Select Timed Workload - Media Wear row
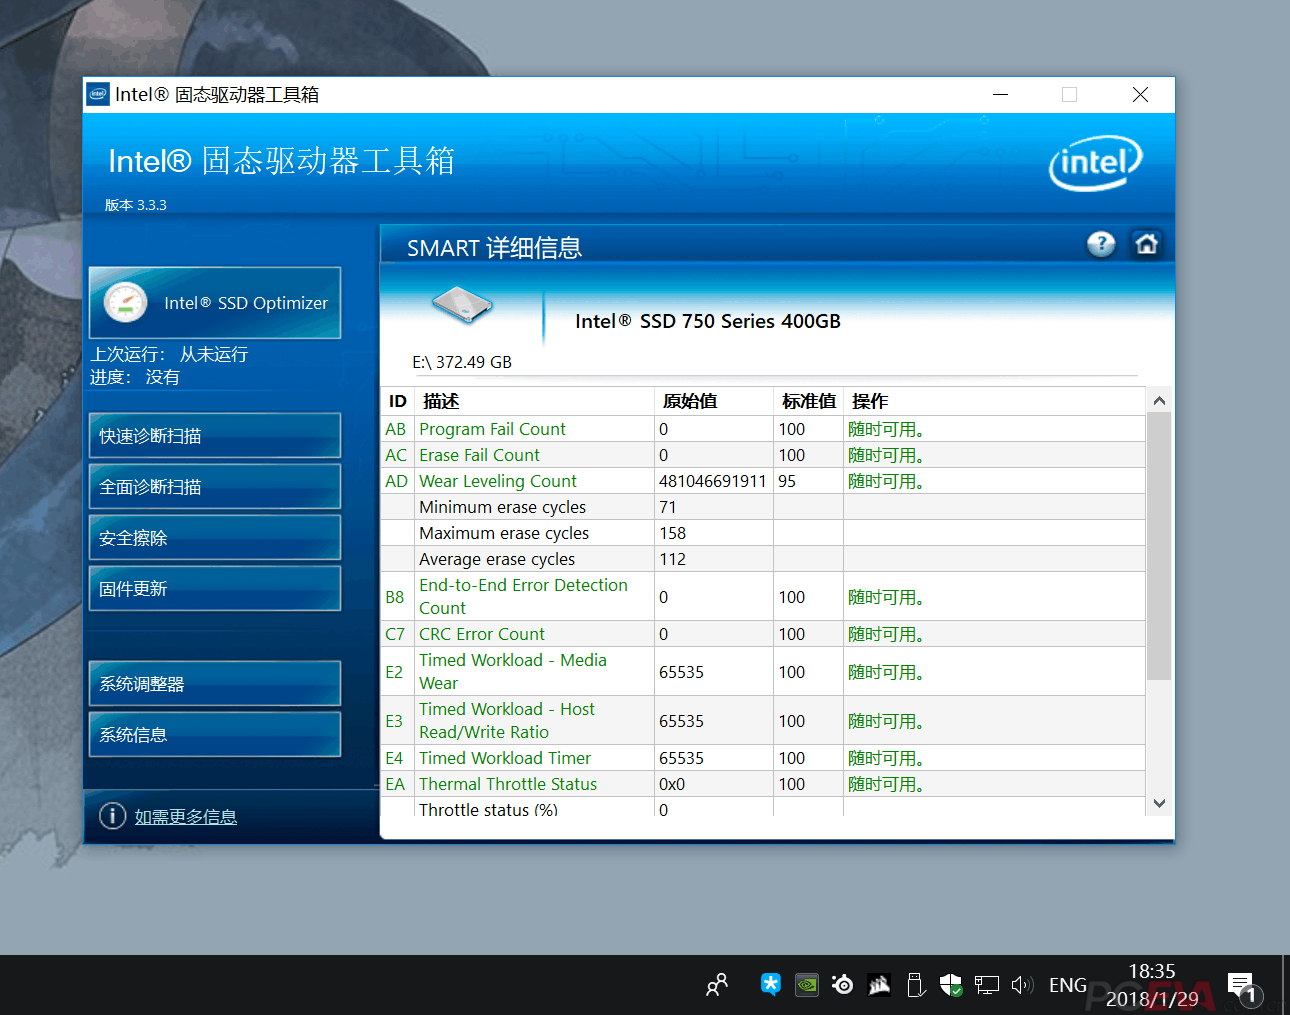Viewport: 1290px width, 1015px height. 763,672
